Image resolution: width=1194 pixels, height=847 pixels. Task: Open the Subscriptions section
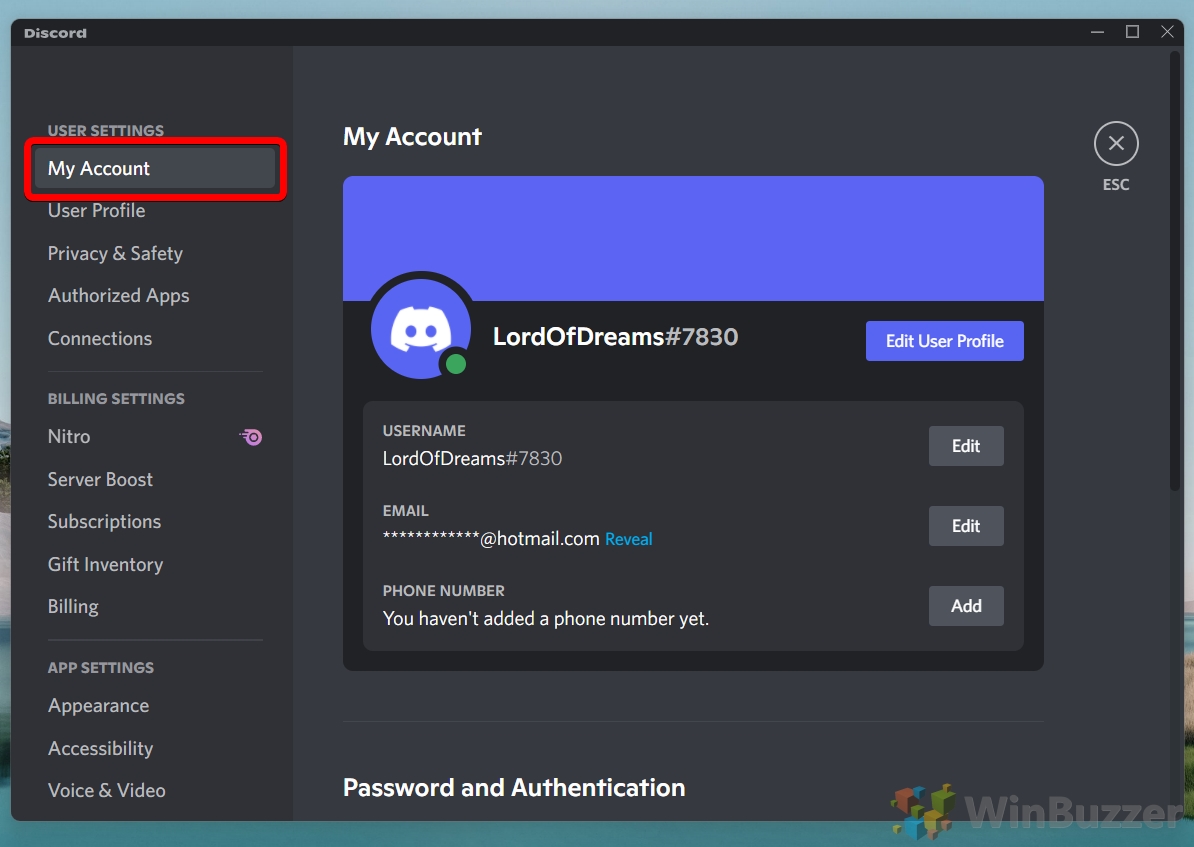pyautogui.click(x=104, y=521)
